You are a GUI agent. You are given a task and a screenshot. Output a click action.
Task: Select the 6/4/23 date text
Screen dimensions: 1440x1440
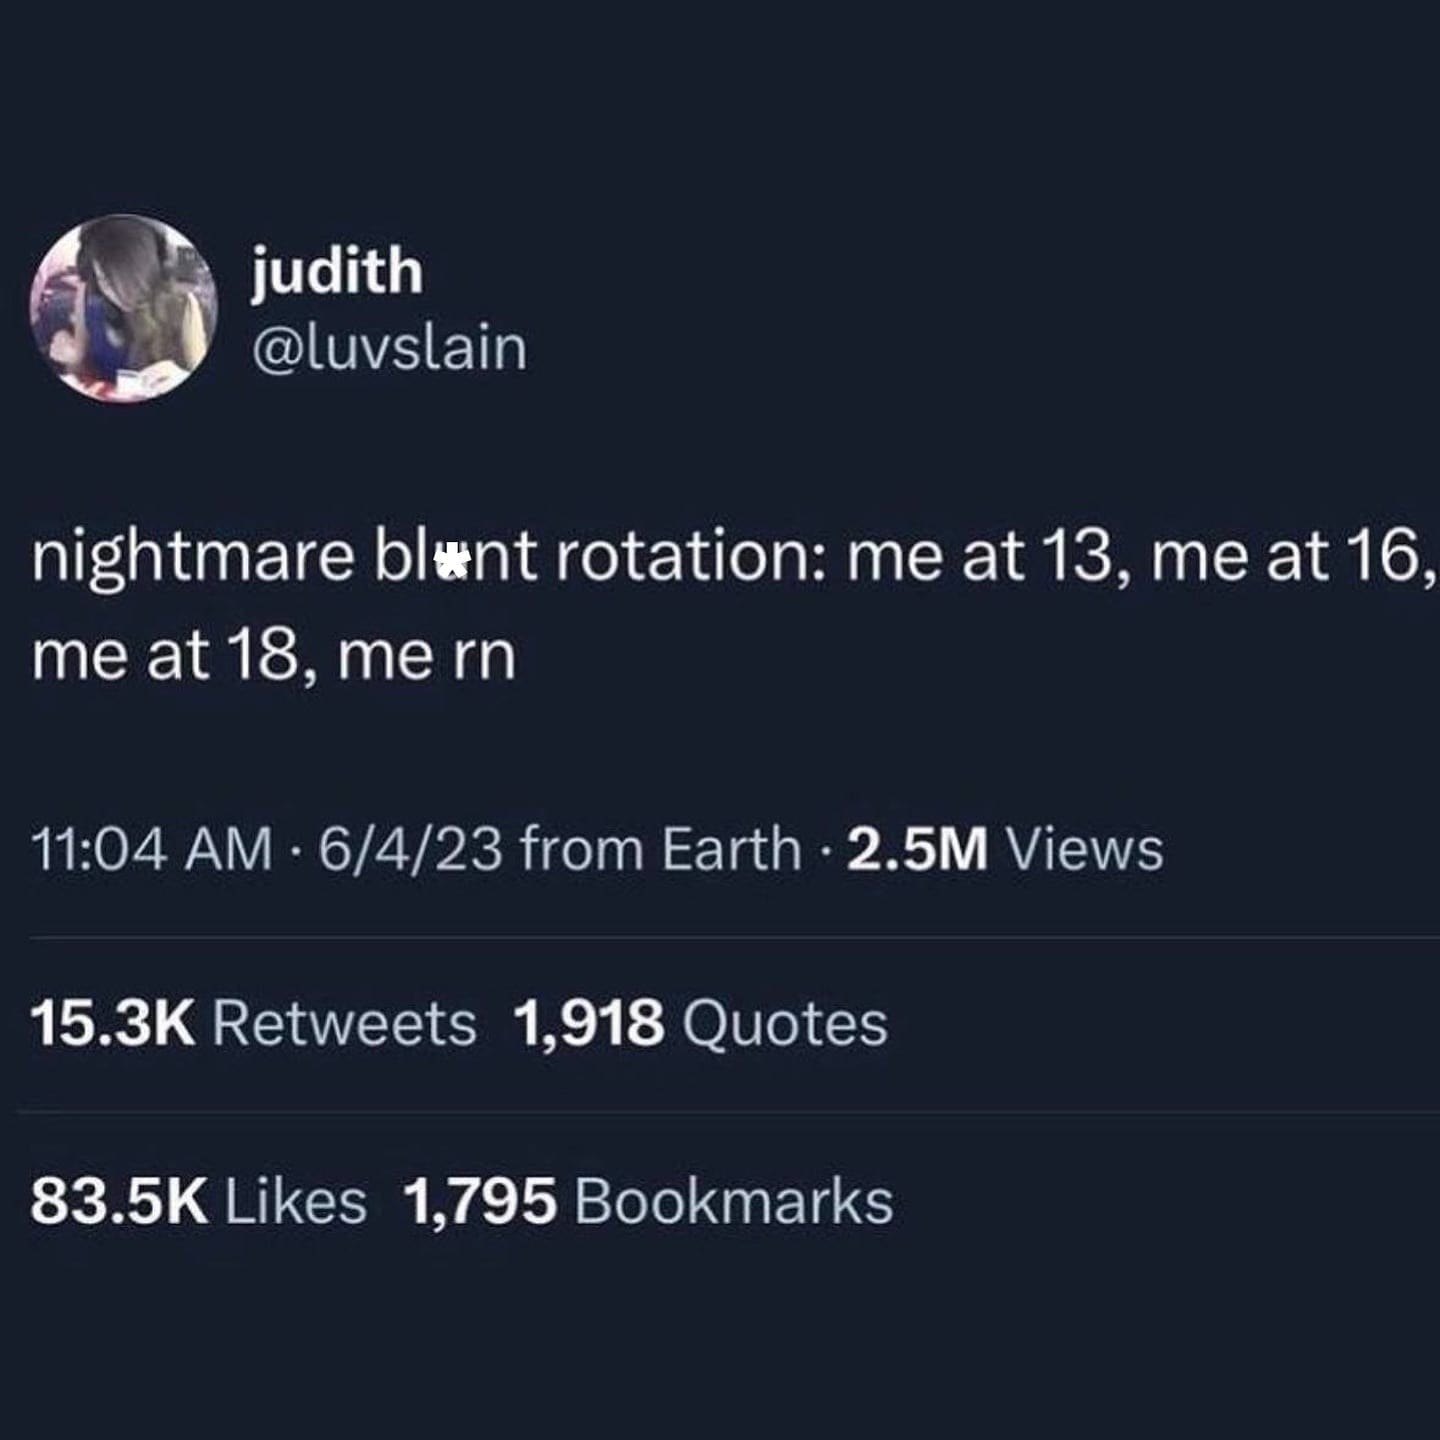click(410, 849)
